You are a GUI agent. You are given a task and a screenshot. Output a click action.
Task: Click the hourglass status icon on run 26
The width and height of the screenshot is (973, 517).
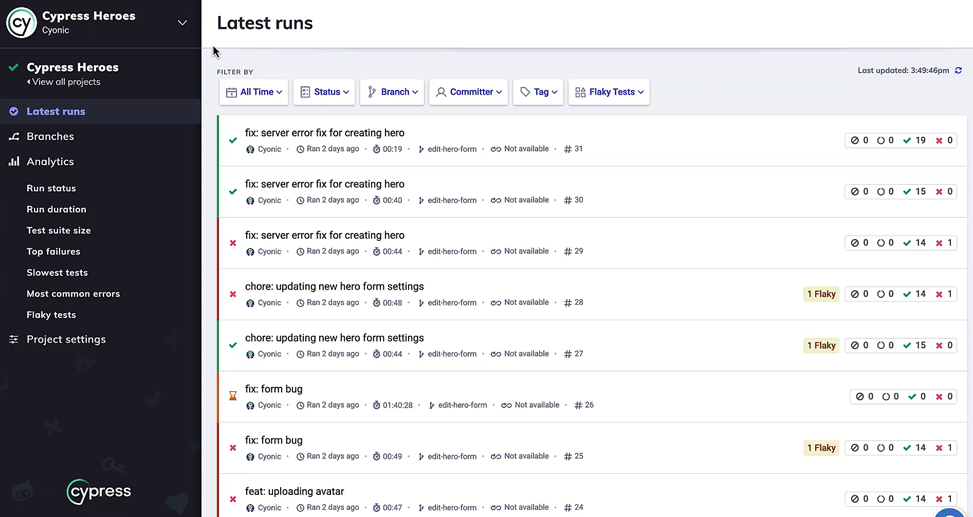(233, 396)
